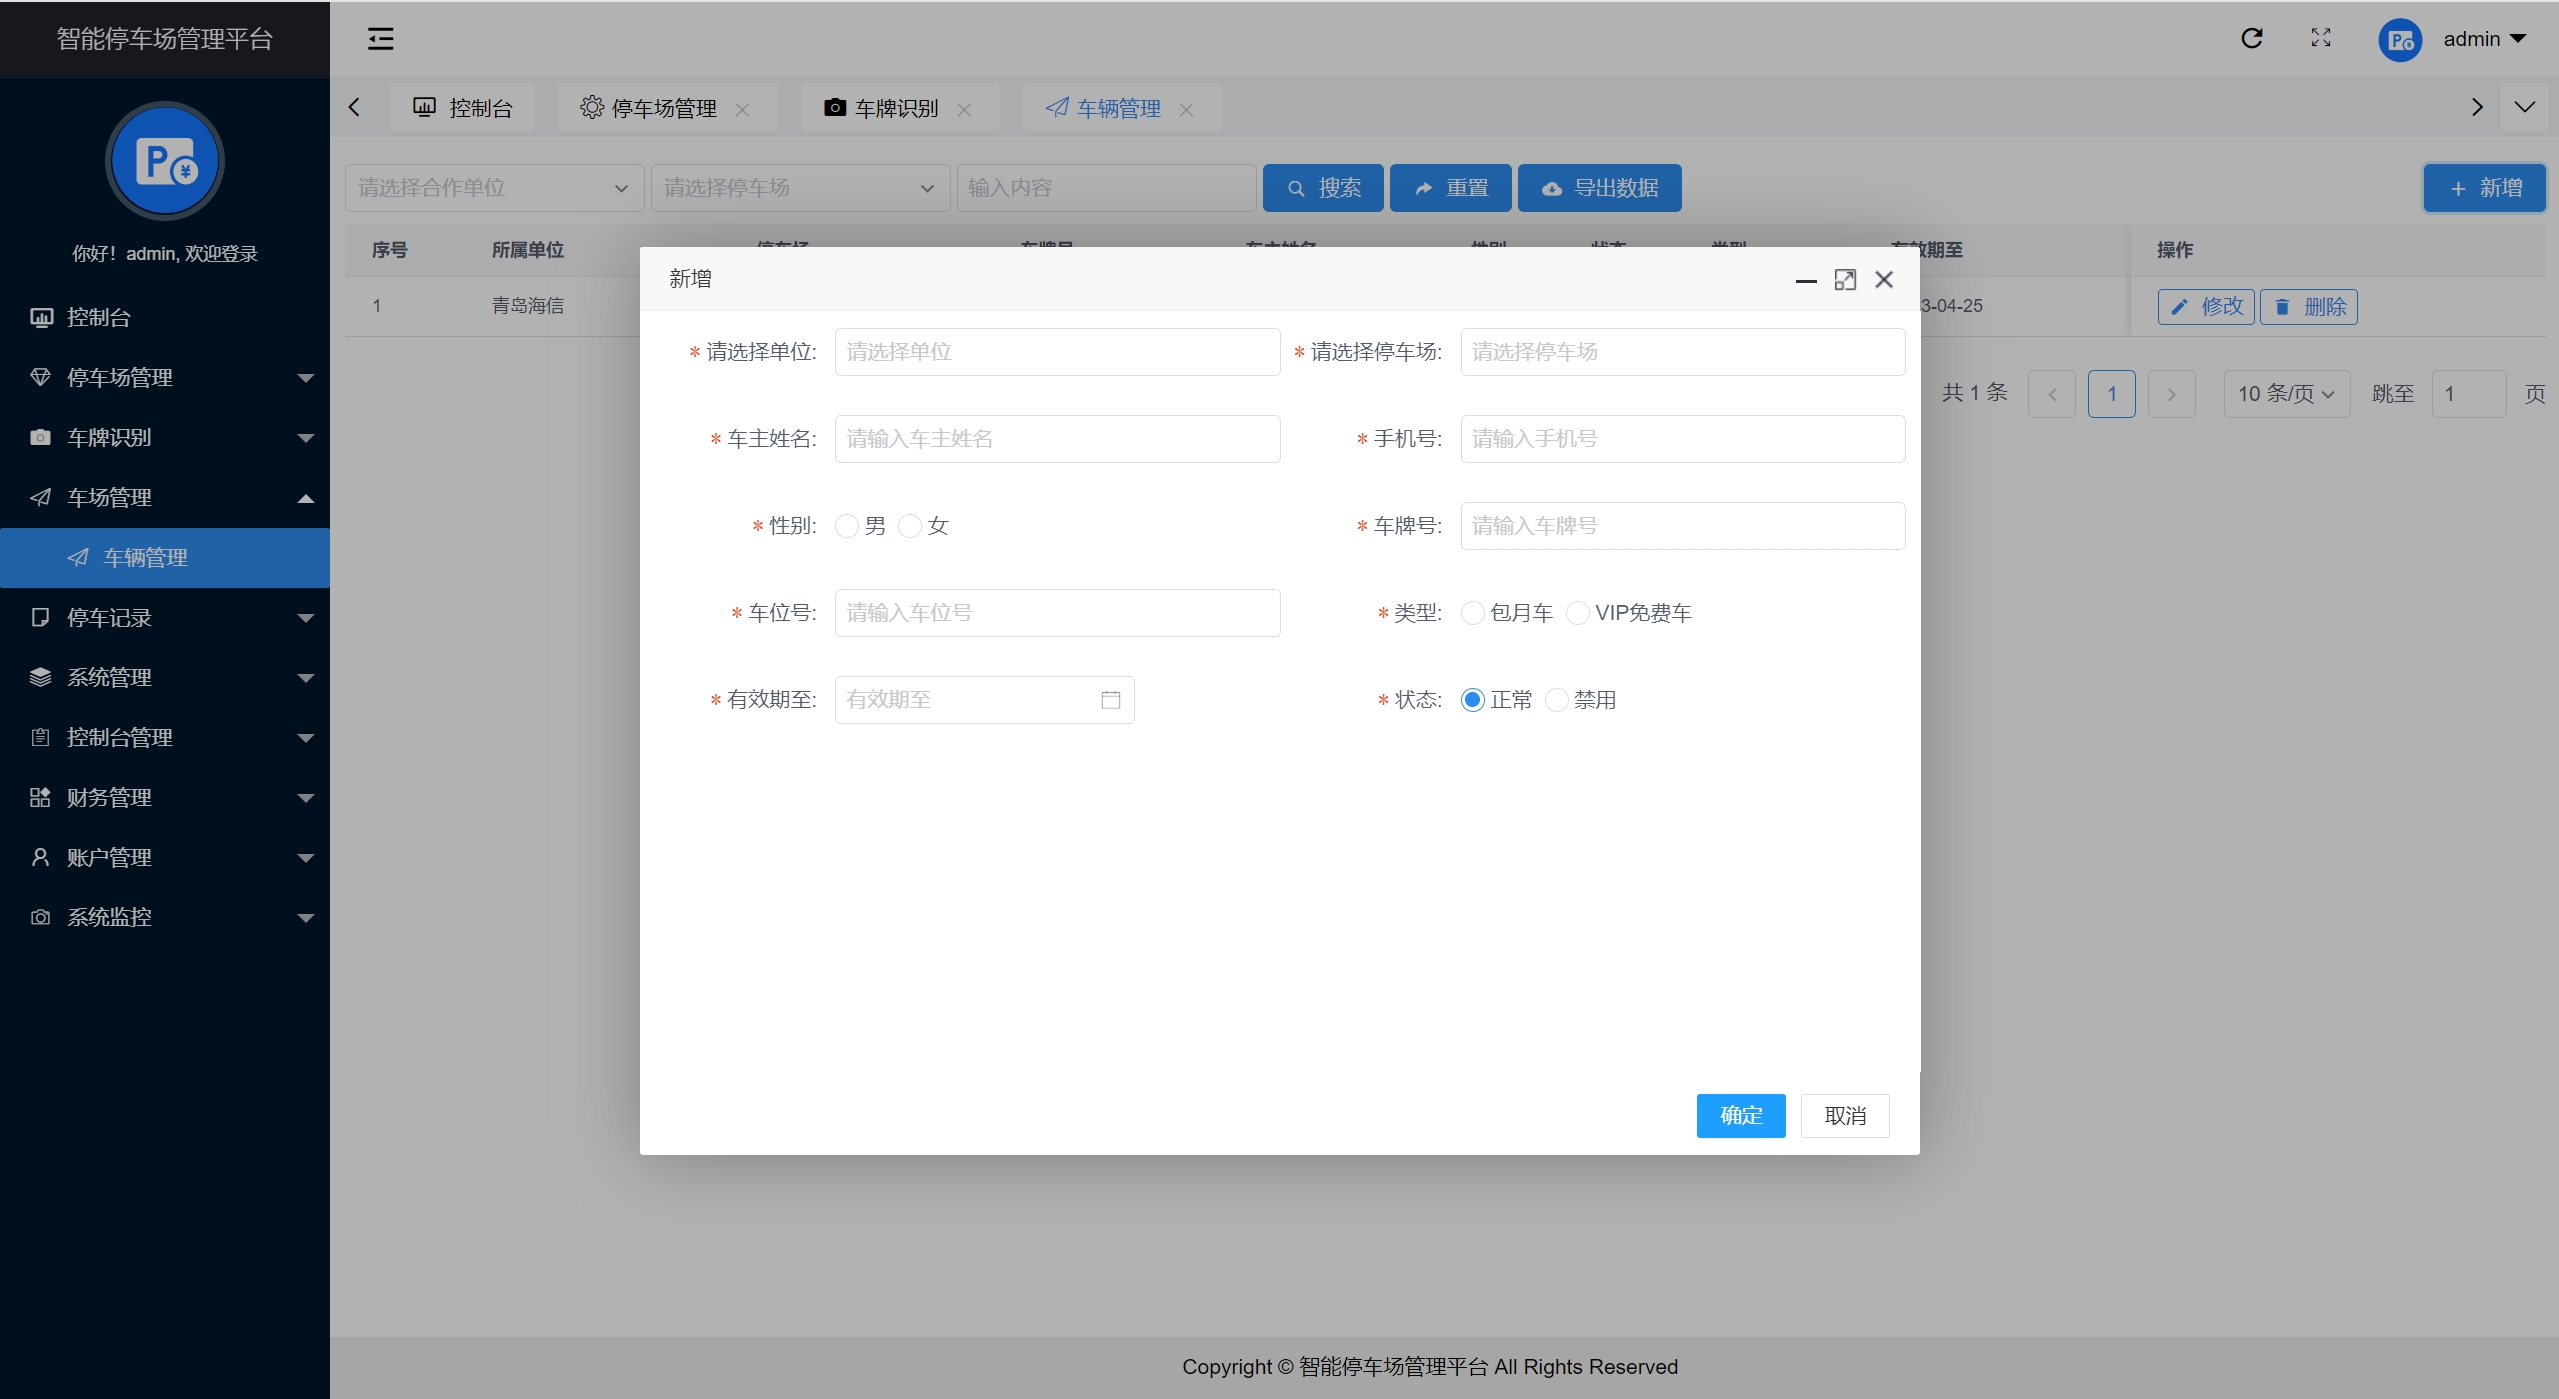Close the 车牌识别 tab with its X
This screenshot has width=2559, height=1399.
click(964, 110)
